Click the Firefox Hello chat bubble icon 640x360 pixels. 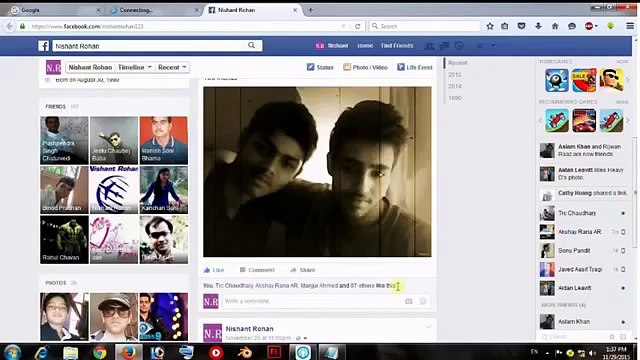pos(572,26)
